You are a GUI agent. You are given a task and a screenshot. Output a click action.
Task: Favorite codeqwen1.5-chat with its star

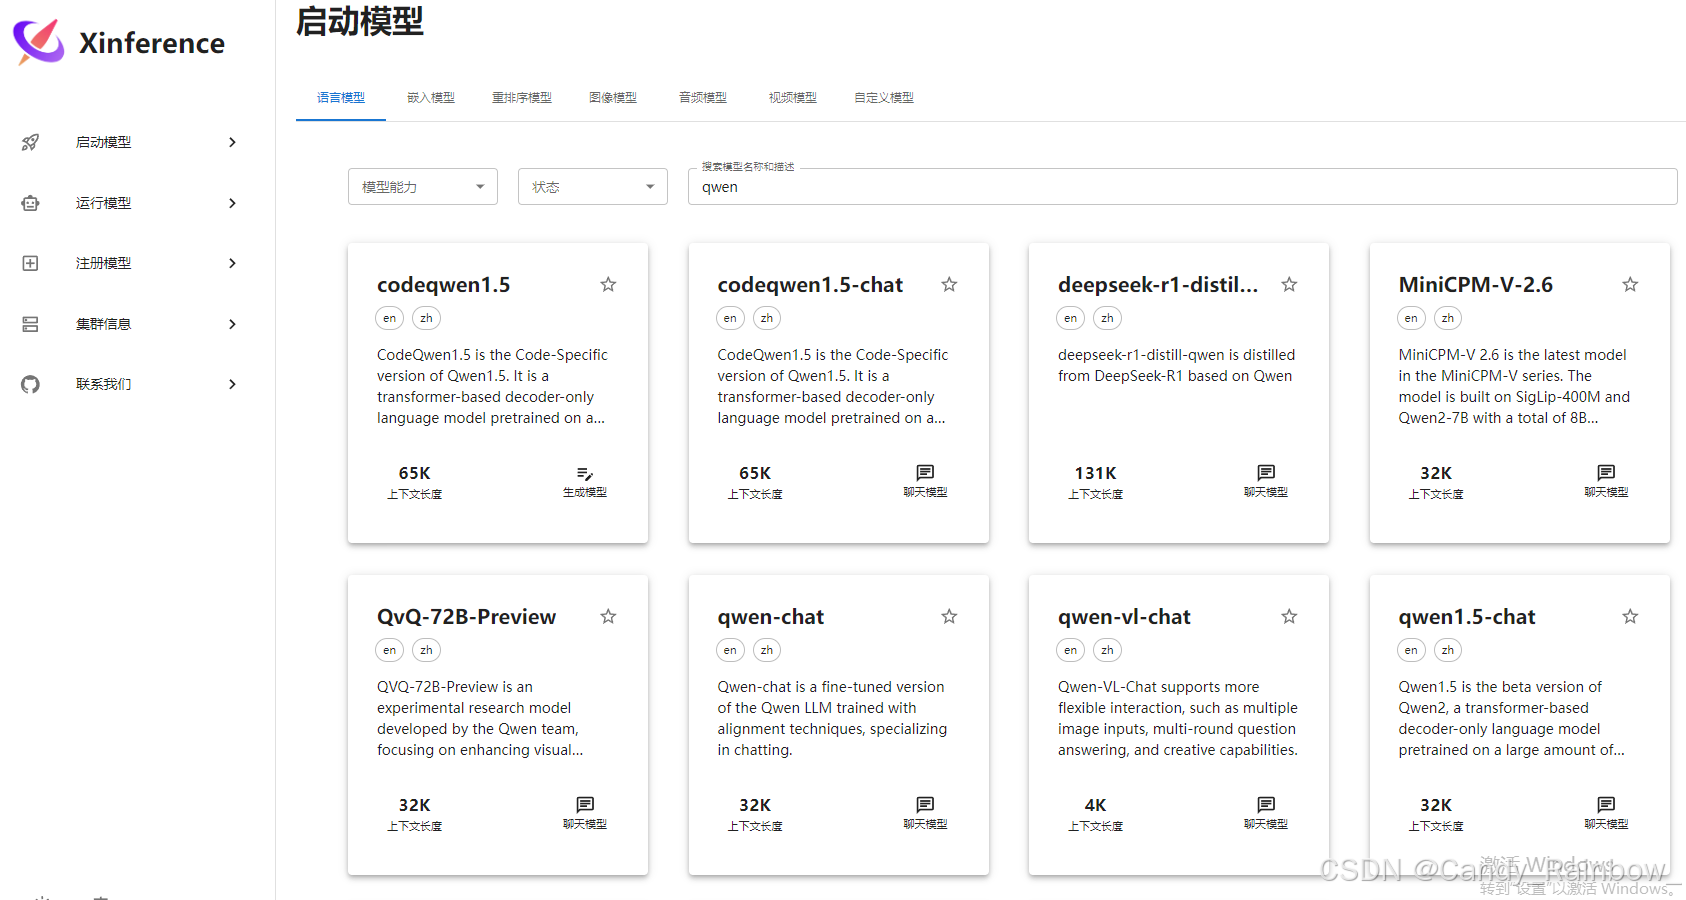(949, 285)
